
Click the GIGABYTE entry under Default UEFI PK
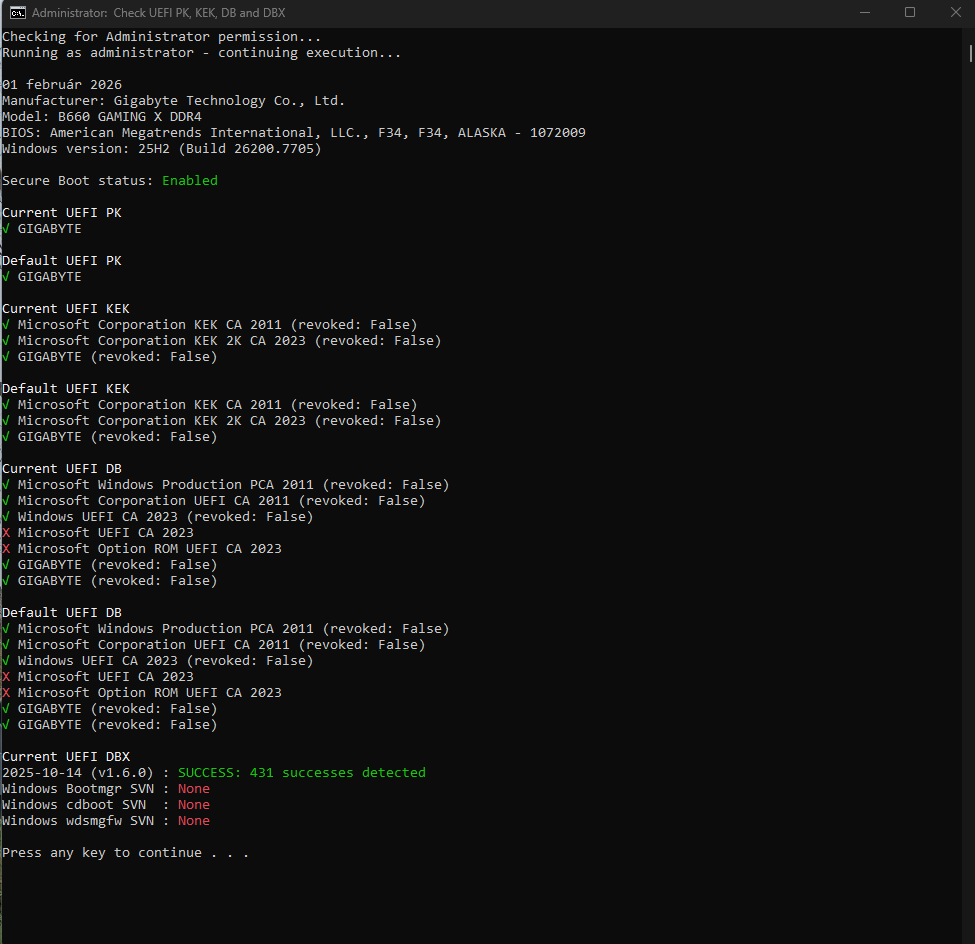(x=50, y=277)
